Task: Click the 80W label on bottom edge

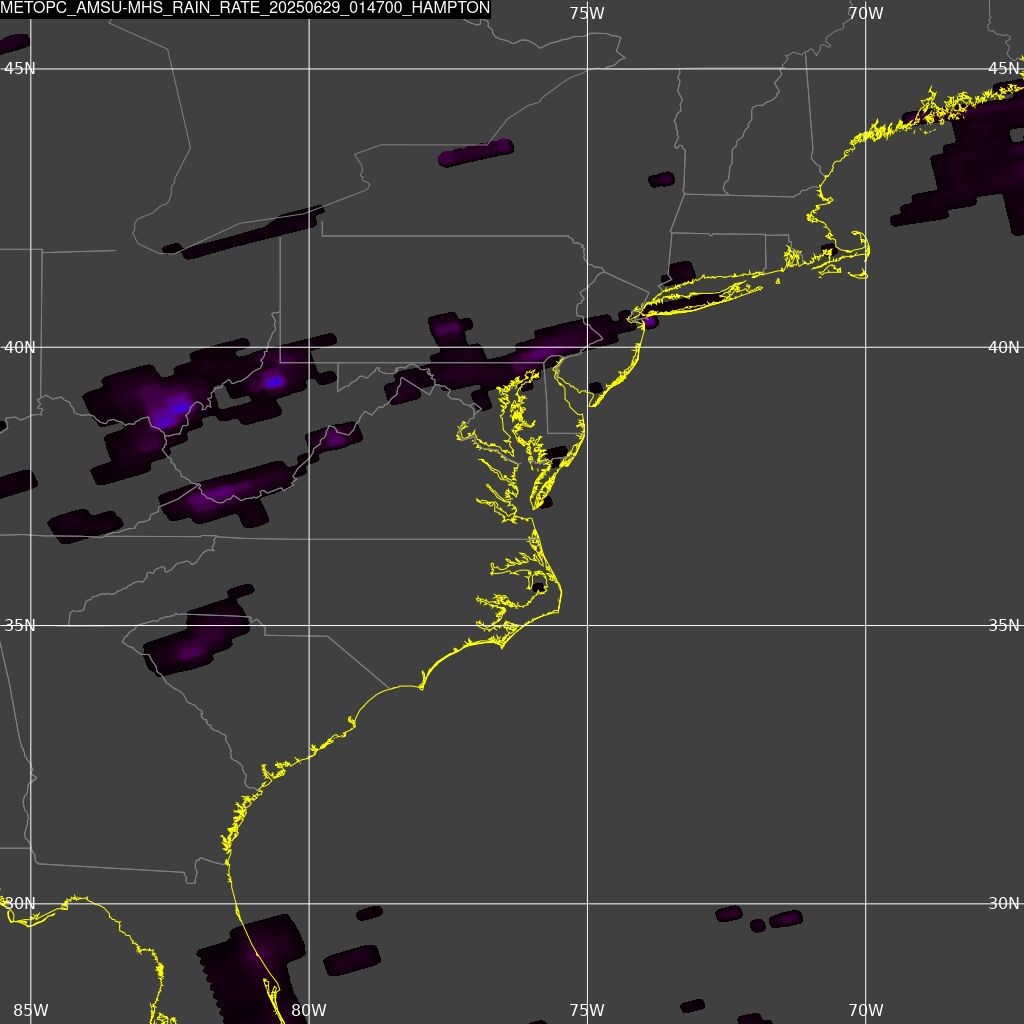Action: 309,1010
